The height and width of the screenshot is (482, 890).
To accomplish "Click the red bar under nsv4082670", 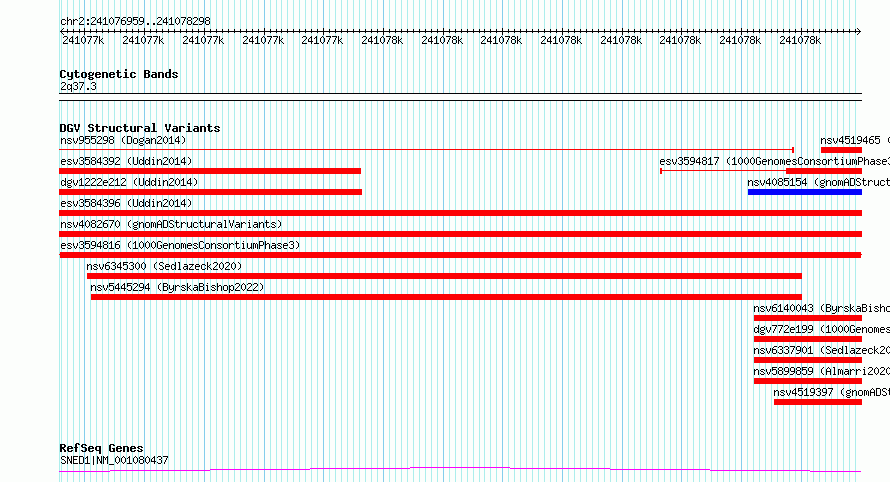I will pyautogui.click(x=461, y=234).
